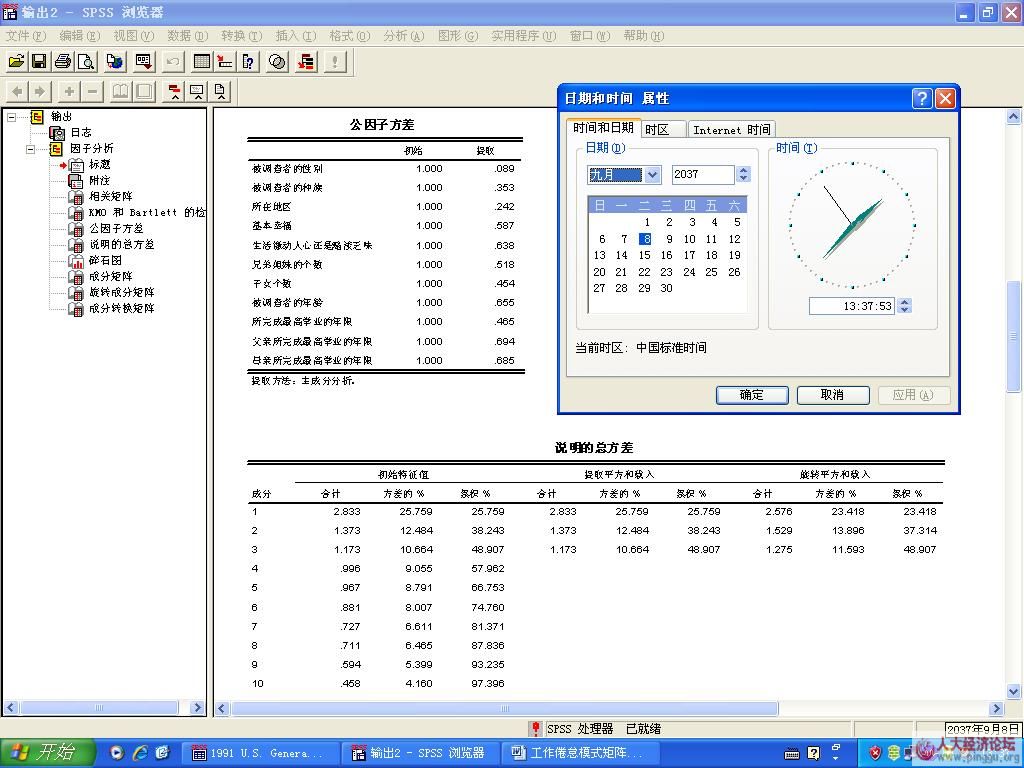Screen dimensions: 1024x768
Task: Click the Demote right arrow outline icon
Action: coord(40,91)
